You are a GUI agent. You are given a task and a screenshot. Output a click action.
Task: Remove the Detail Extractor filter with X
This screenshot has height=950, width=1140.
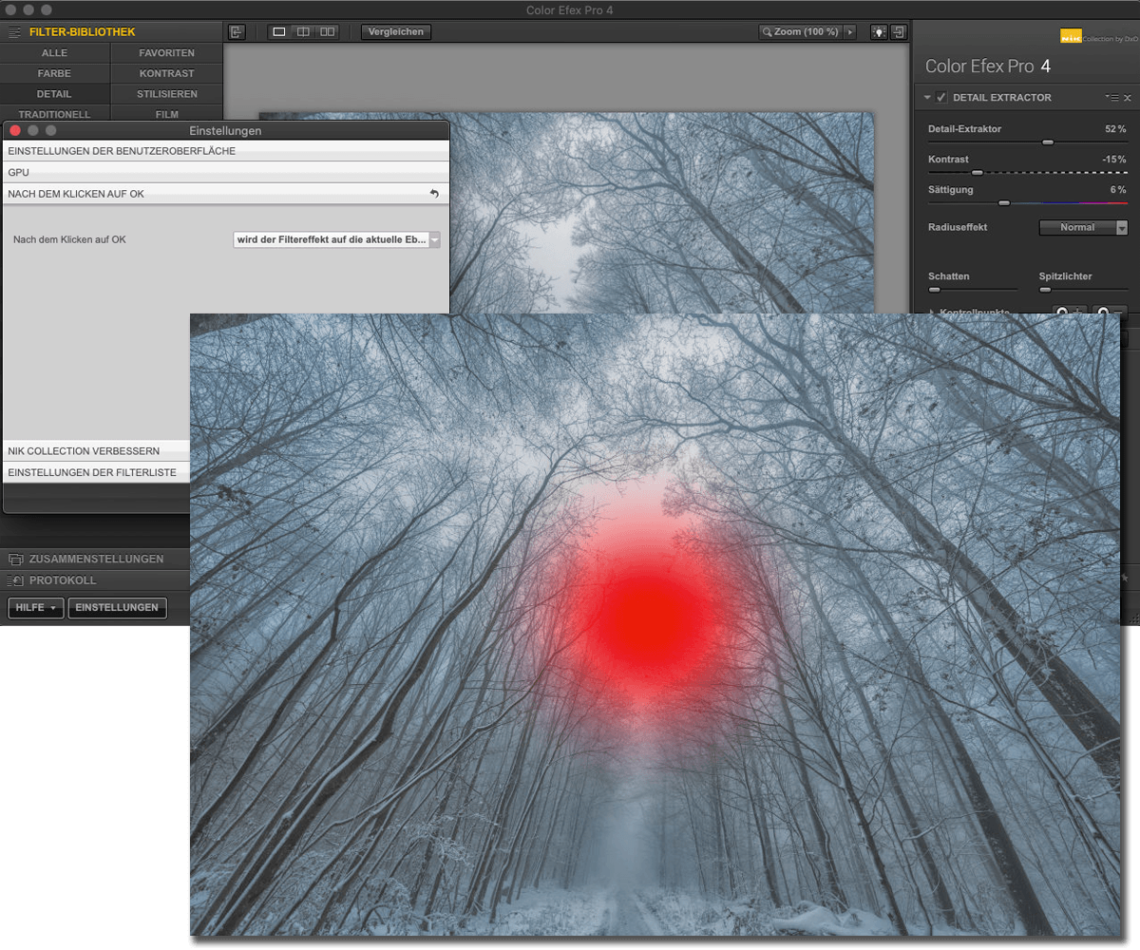click(x=1127, y=98)
